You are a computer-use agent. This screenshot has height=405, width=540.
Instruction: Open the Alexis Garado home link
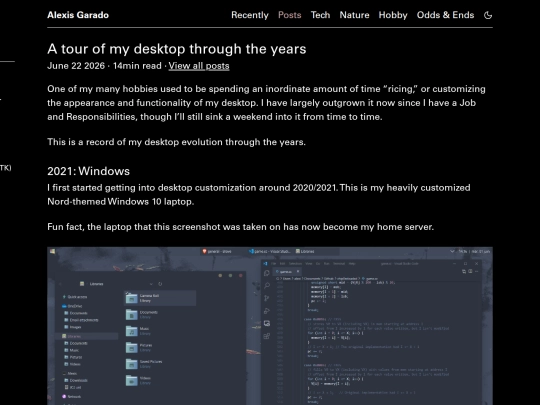tap(78, 15)
